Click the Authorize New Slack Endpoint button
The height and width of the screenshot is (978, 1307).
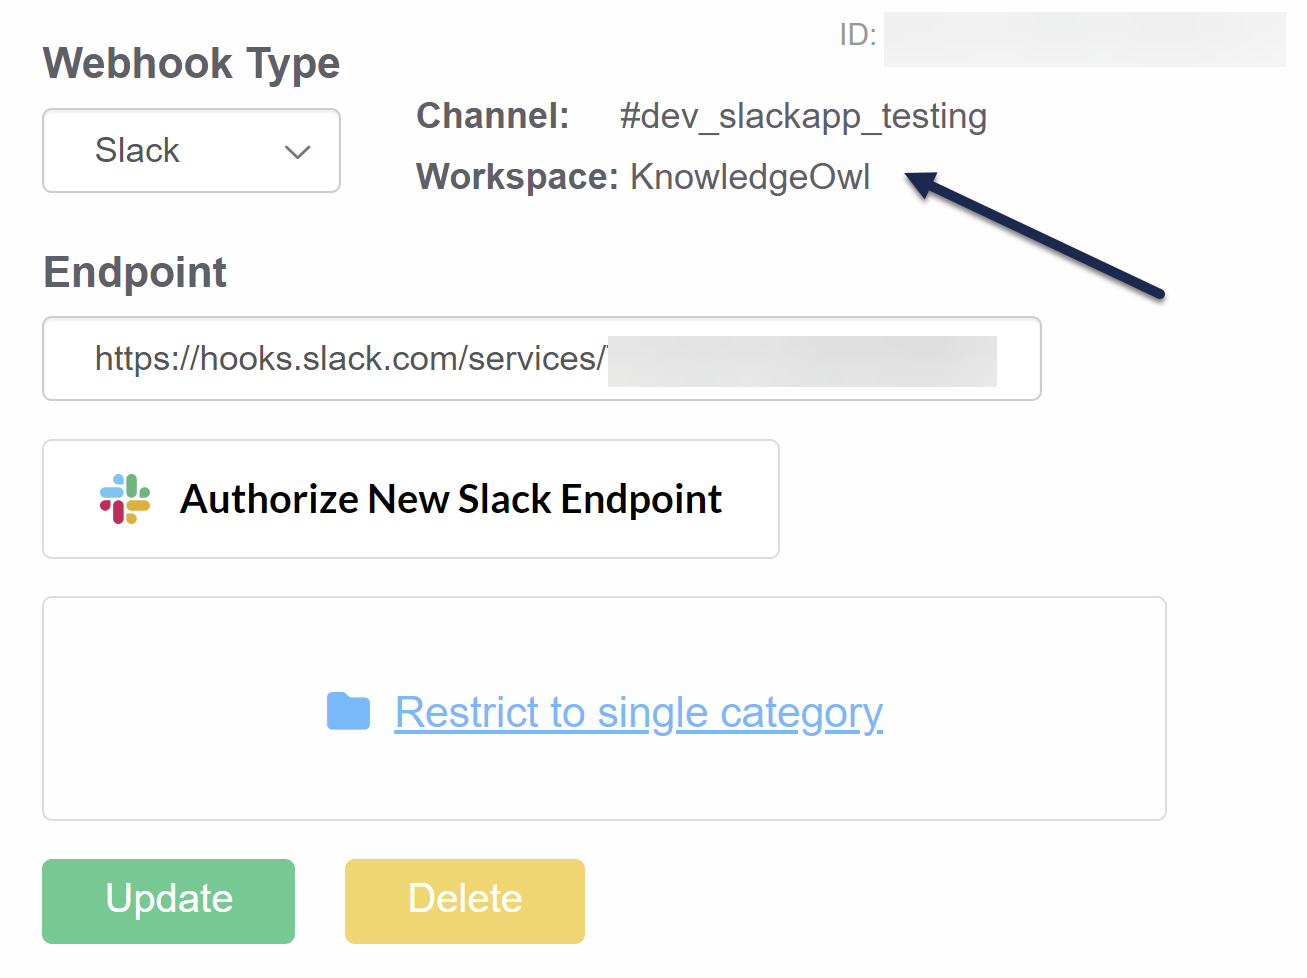coord(410,499)
